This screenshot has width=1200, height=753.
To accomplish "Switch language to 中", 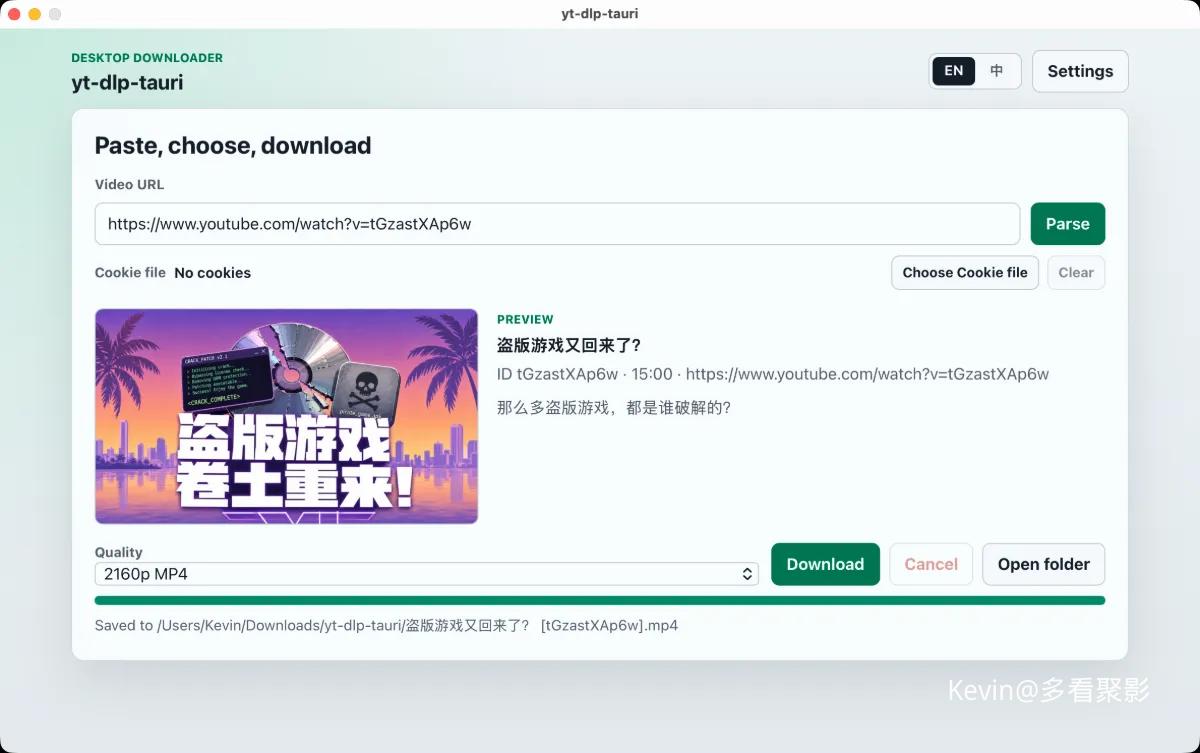I will pos(997,71).
